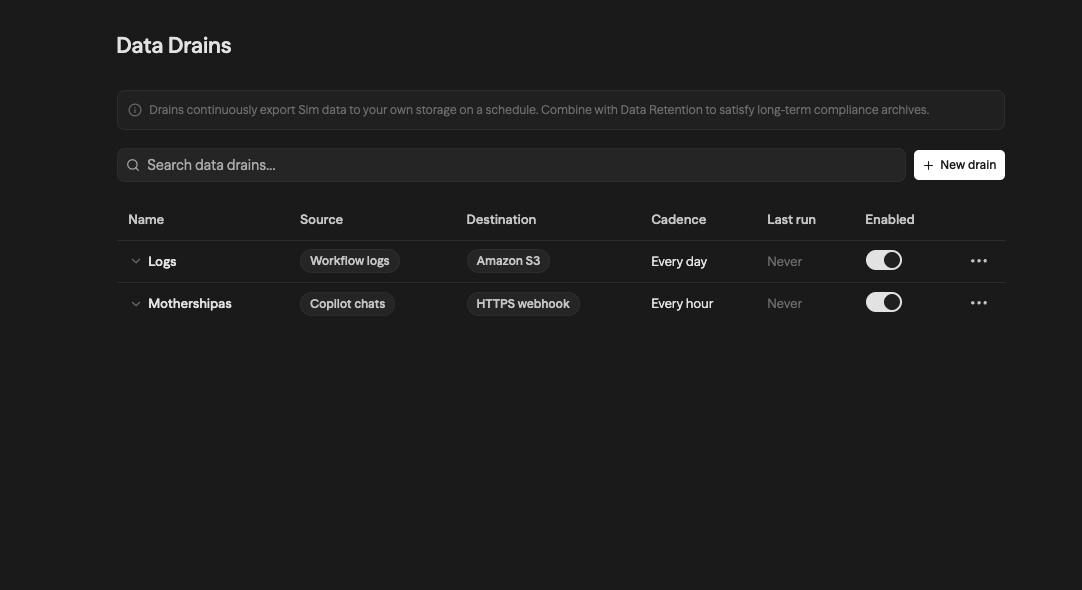Click the Workflow logs source badge
This screenshot has width=1082, height=590.
tap(350, 261)
